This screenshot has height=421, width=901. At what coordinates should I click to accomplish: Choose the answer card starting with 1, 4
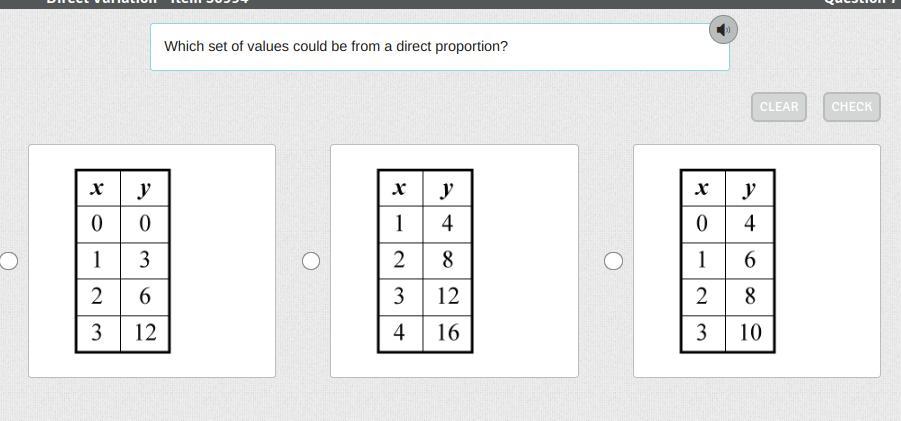point(454,261)
